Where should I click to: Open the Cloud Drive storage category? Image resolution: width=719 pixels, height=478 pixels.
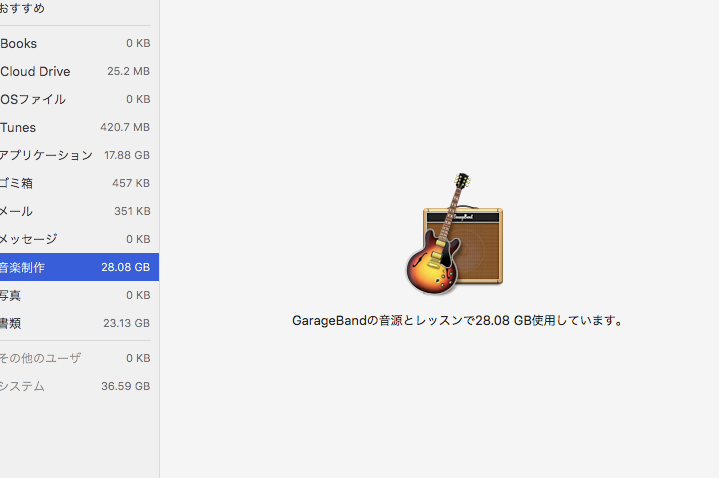click(79, 72)
